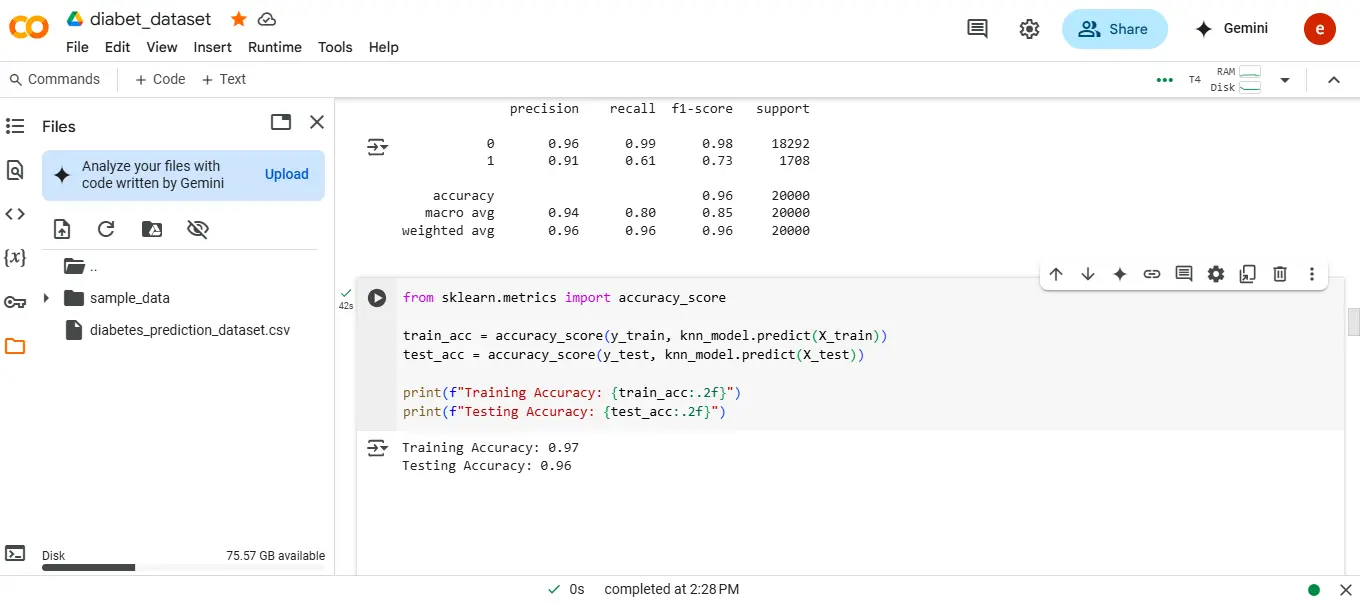This screenshot has height=604, width=1360.
Task: Click the green connected status dot
Action: [1314, 590]
